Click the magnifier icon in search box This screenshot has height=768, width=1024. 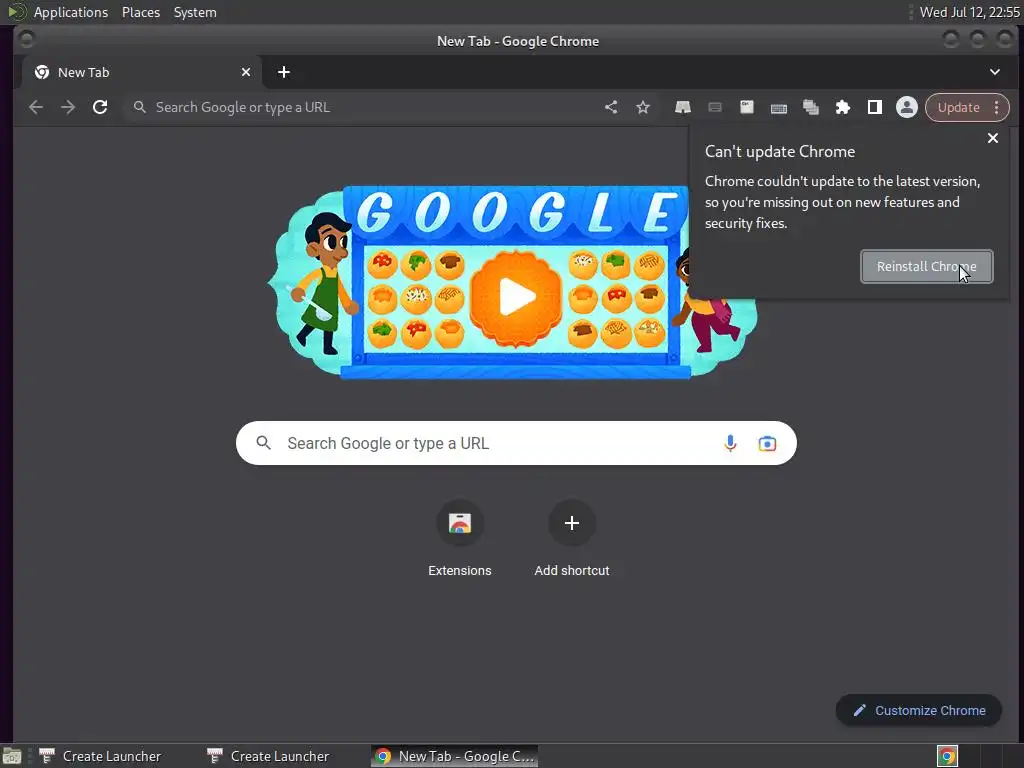tap(263, 443)
